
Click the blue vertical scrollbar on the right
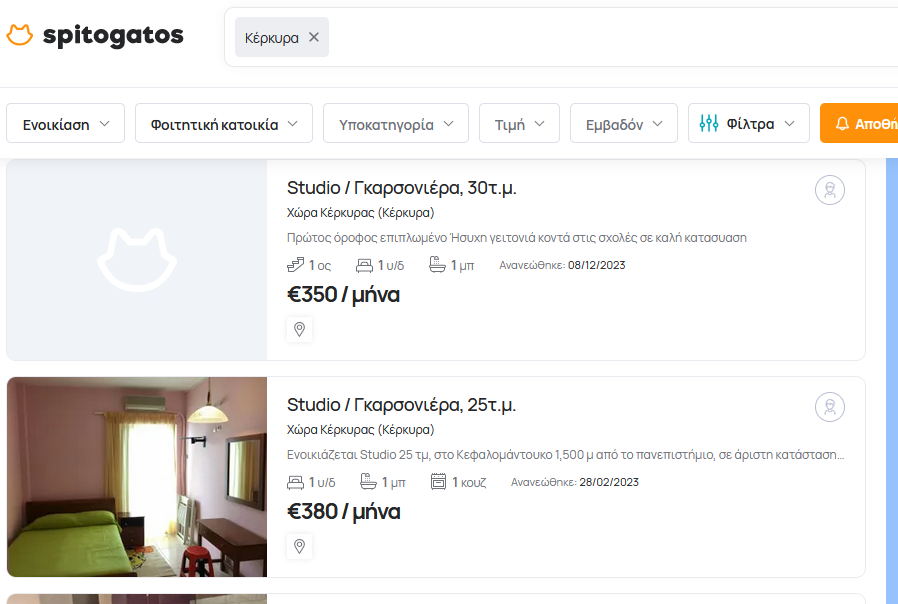892,380
